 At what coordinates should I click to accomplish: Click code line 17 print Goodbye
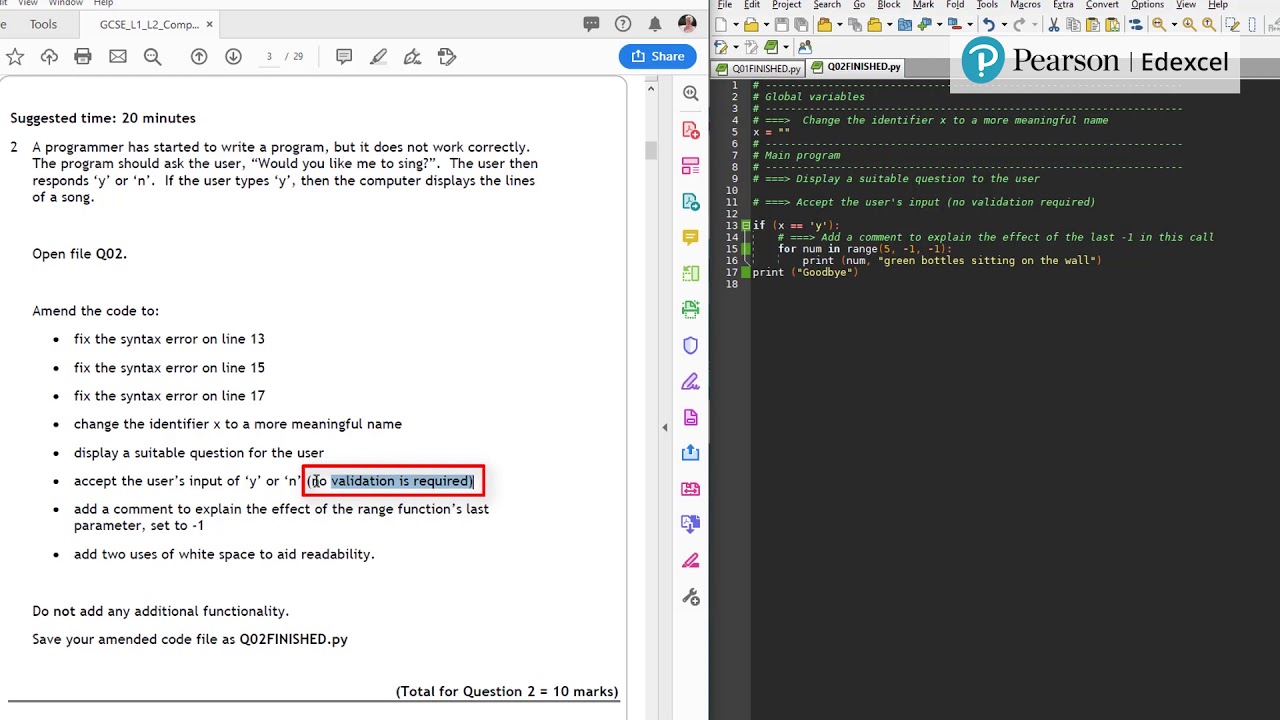point(805,272)
